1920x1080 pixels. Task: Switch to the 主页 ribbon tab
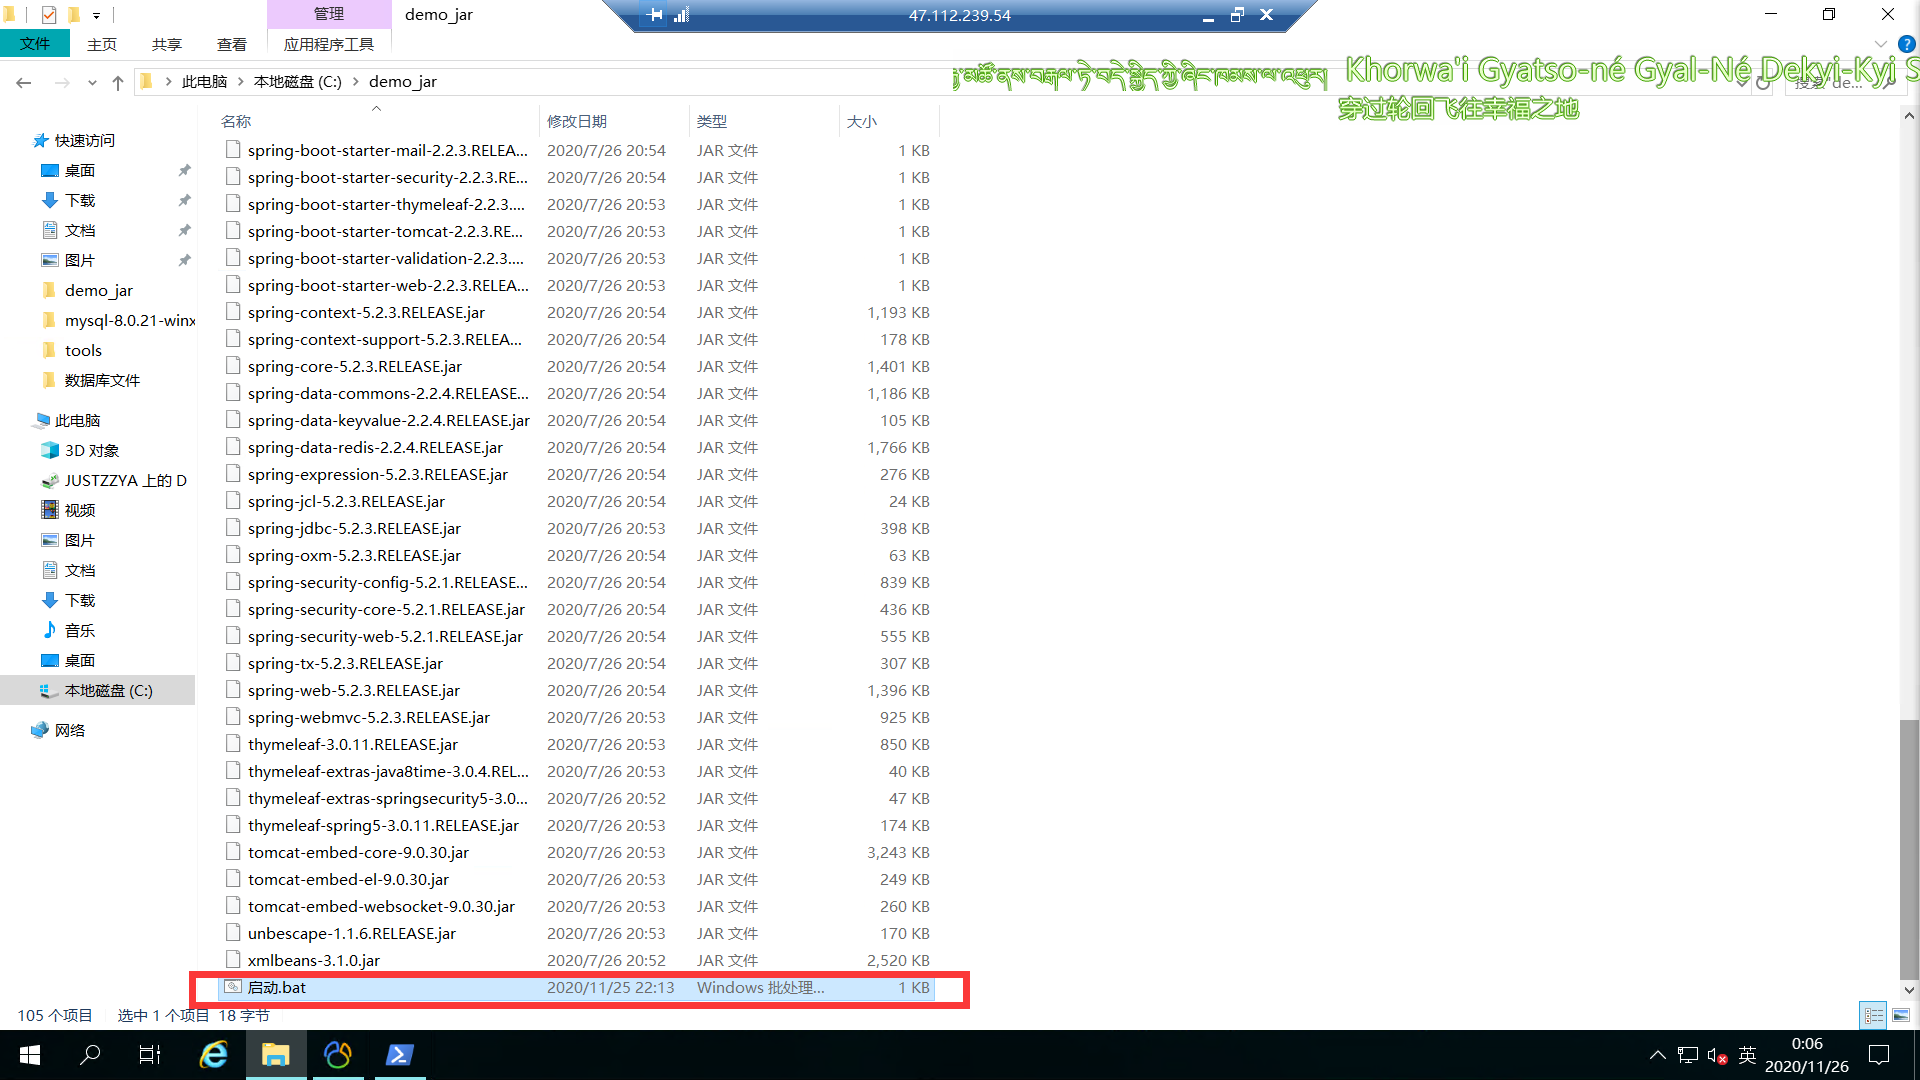click(x=102, y=44)
